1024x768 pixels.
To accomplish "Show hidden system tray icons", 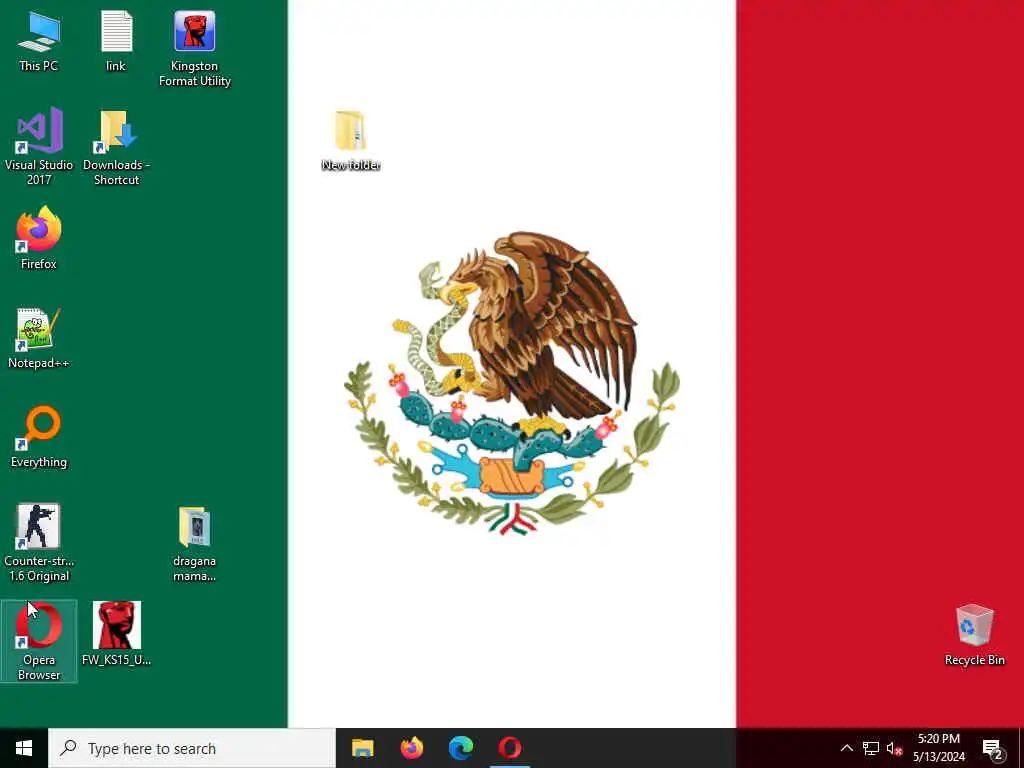I will [x=846, y=748].
